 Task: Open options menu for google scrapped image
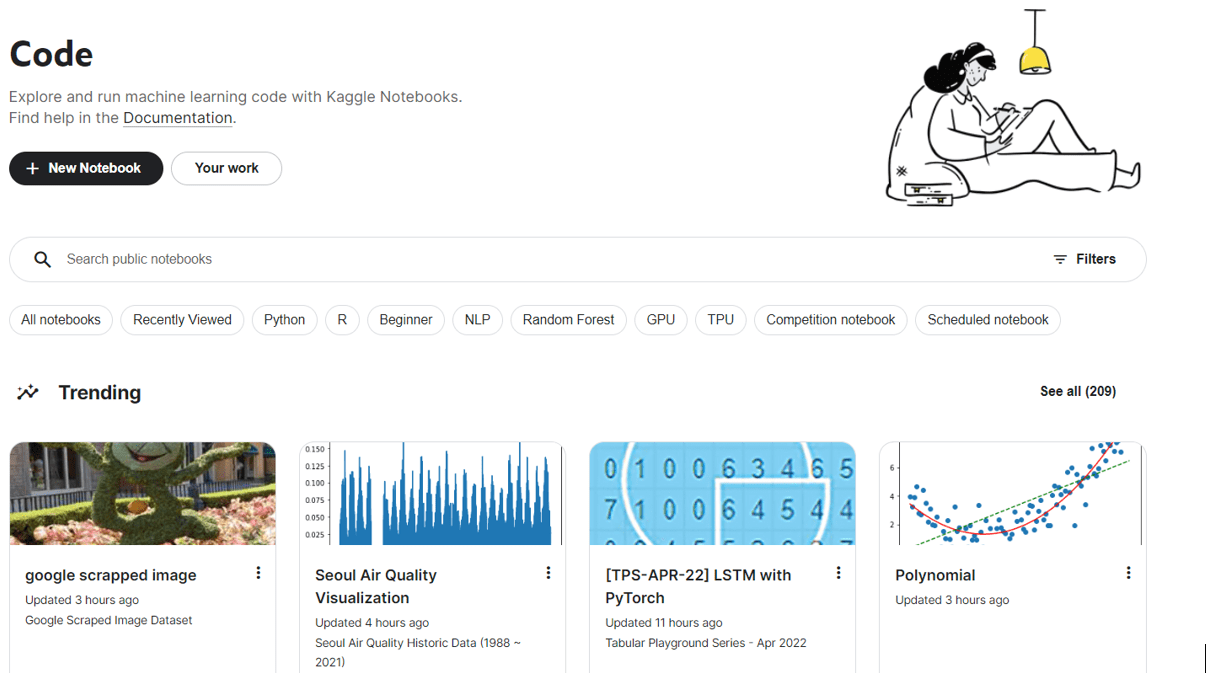tap(258, 573)
